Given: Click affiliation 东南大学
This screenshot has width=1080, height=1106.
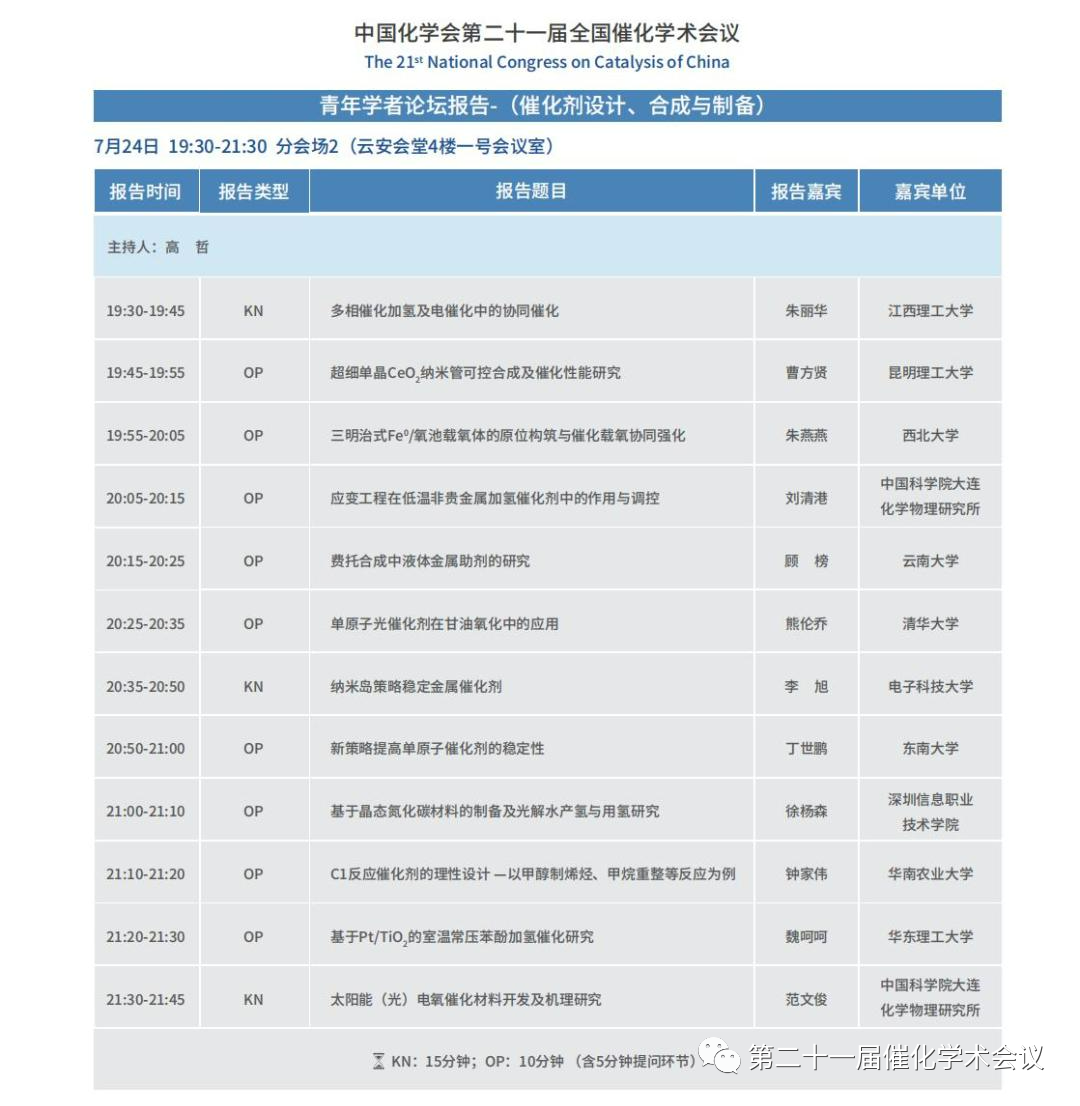Looking at the screenshot, I should (x=930, y=749).
